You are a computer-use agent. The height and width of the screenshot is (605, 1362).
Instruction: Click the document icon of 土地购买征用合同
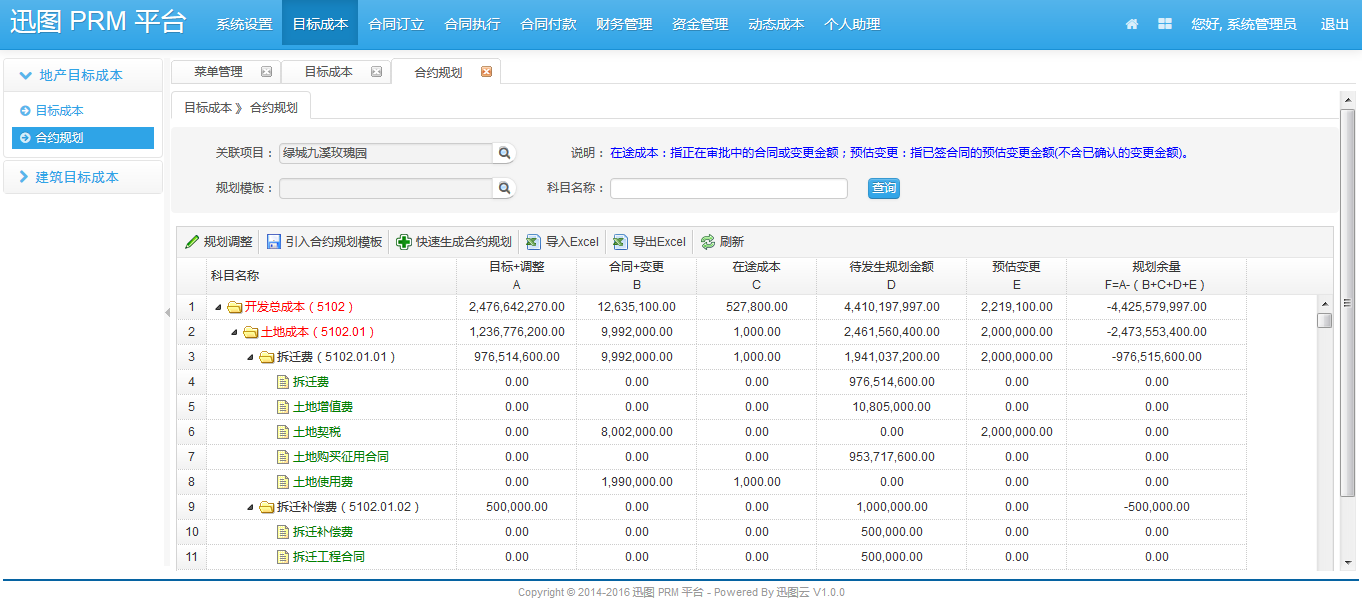[x=283, y=457]
